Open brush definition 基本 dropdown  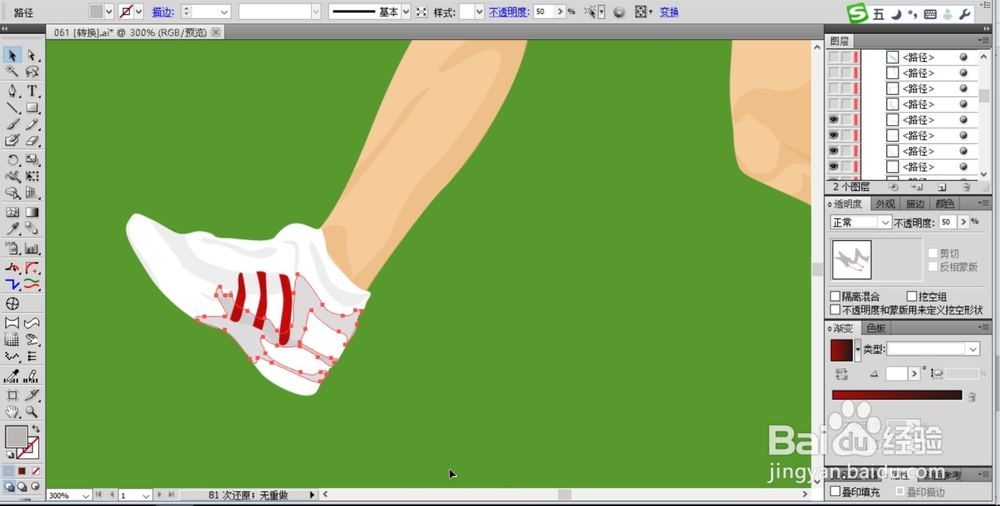coord(406,12)
